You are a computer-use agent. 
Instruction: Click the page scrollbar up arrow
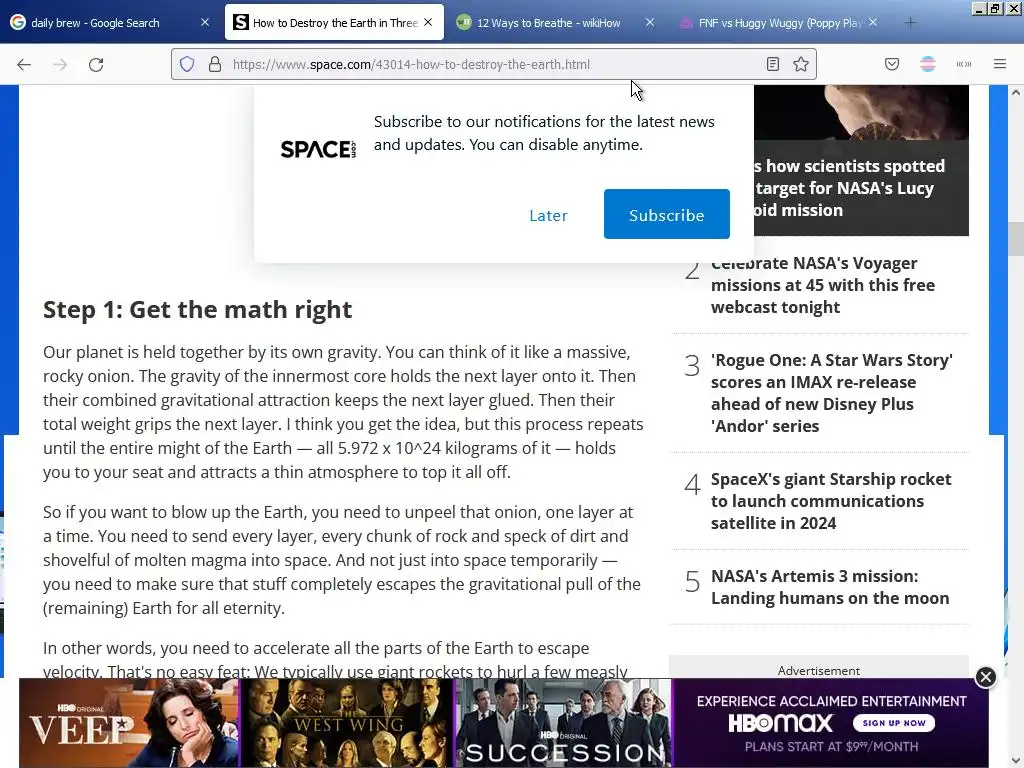[1016, 93]
